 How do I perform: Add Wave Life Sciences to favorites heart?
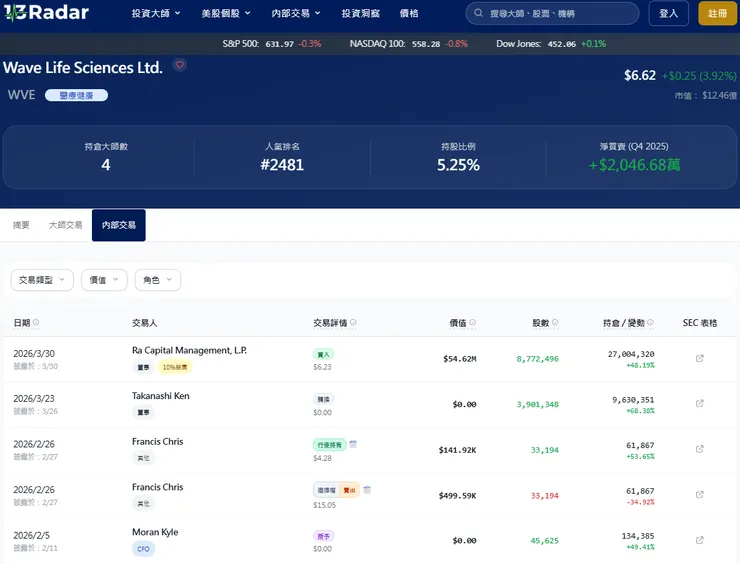coord(180,65)
